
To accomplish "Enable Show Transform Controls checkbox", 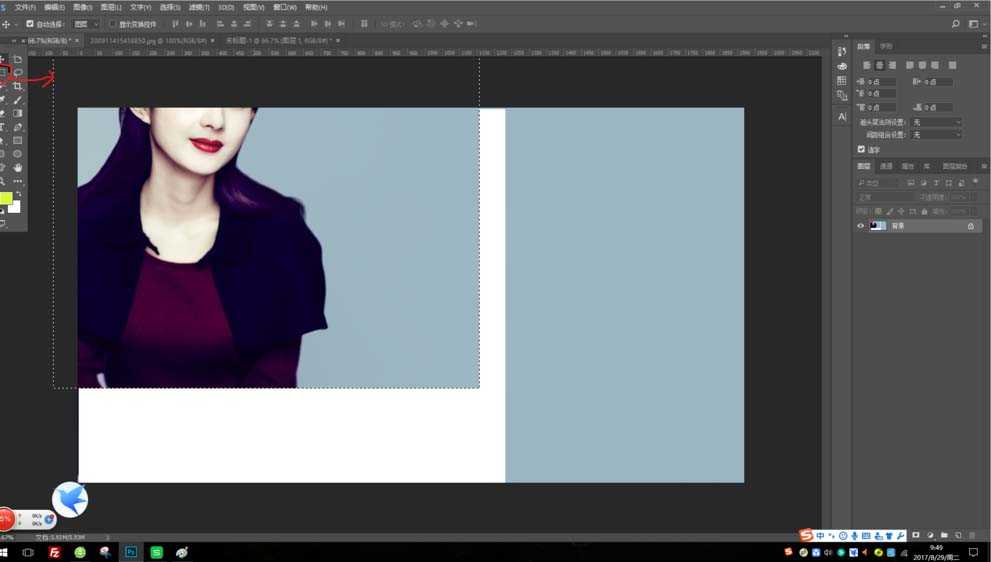I will [x=112, y=24].
